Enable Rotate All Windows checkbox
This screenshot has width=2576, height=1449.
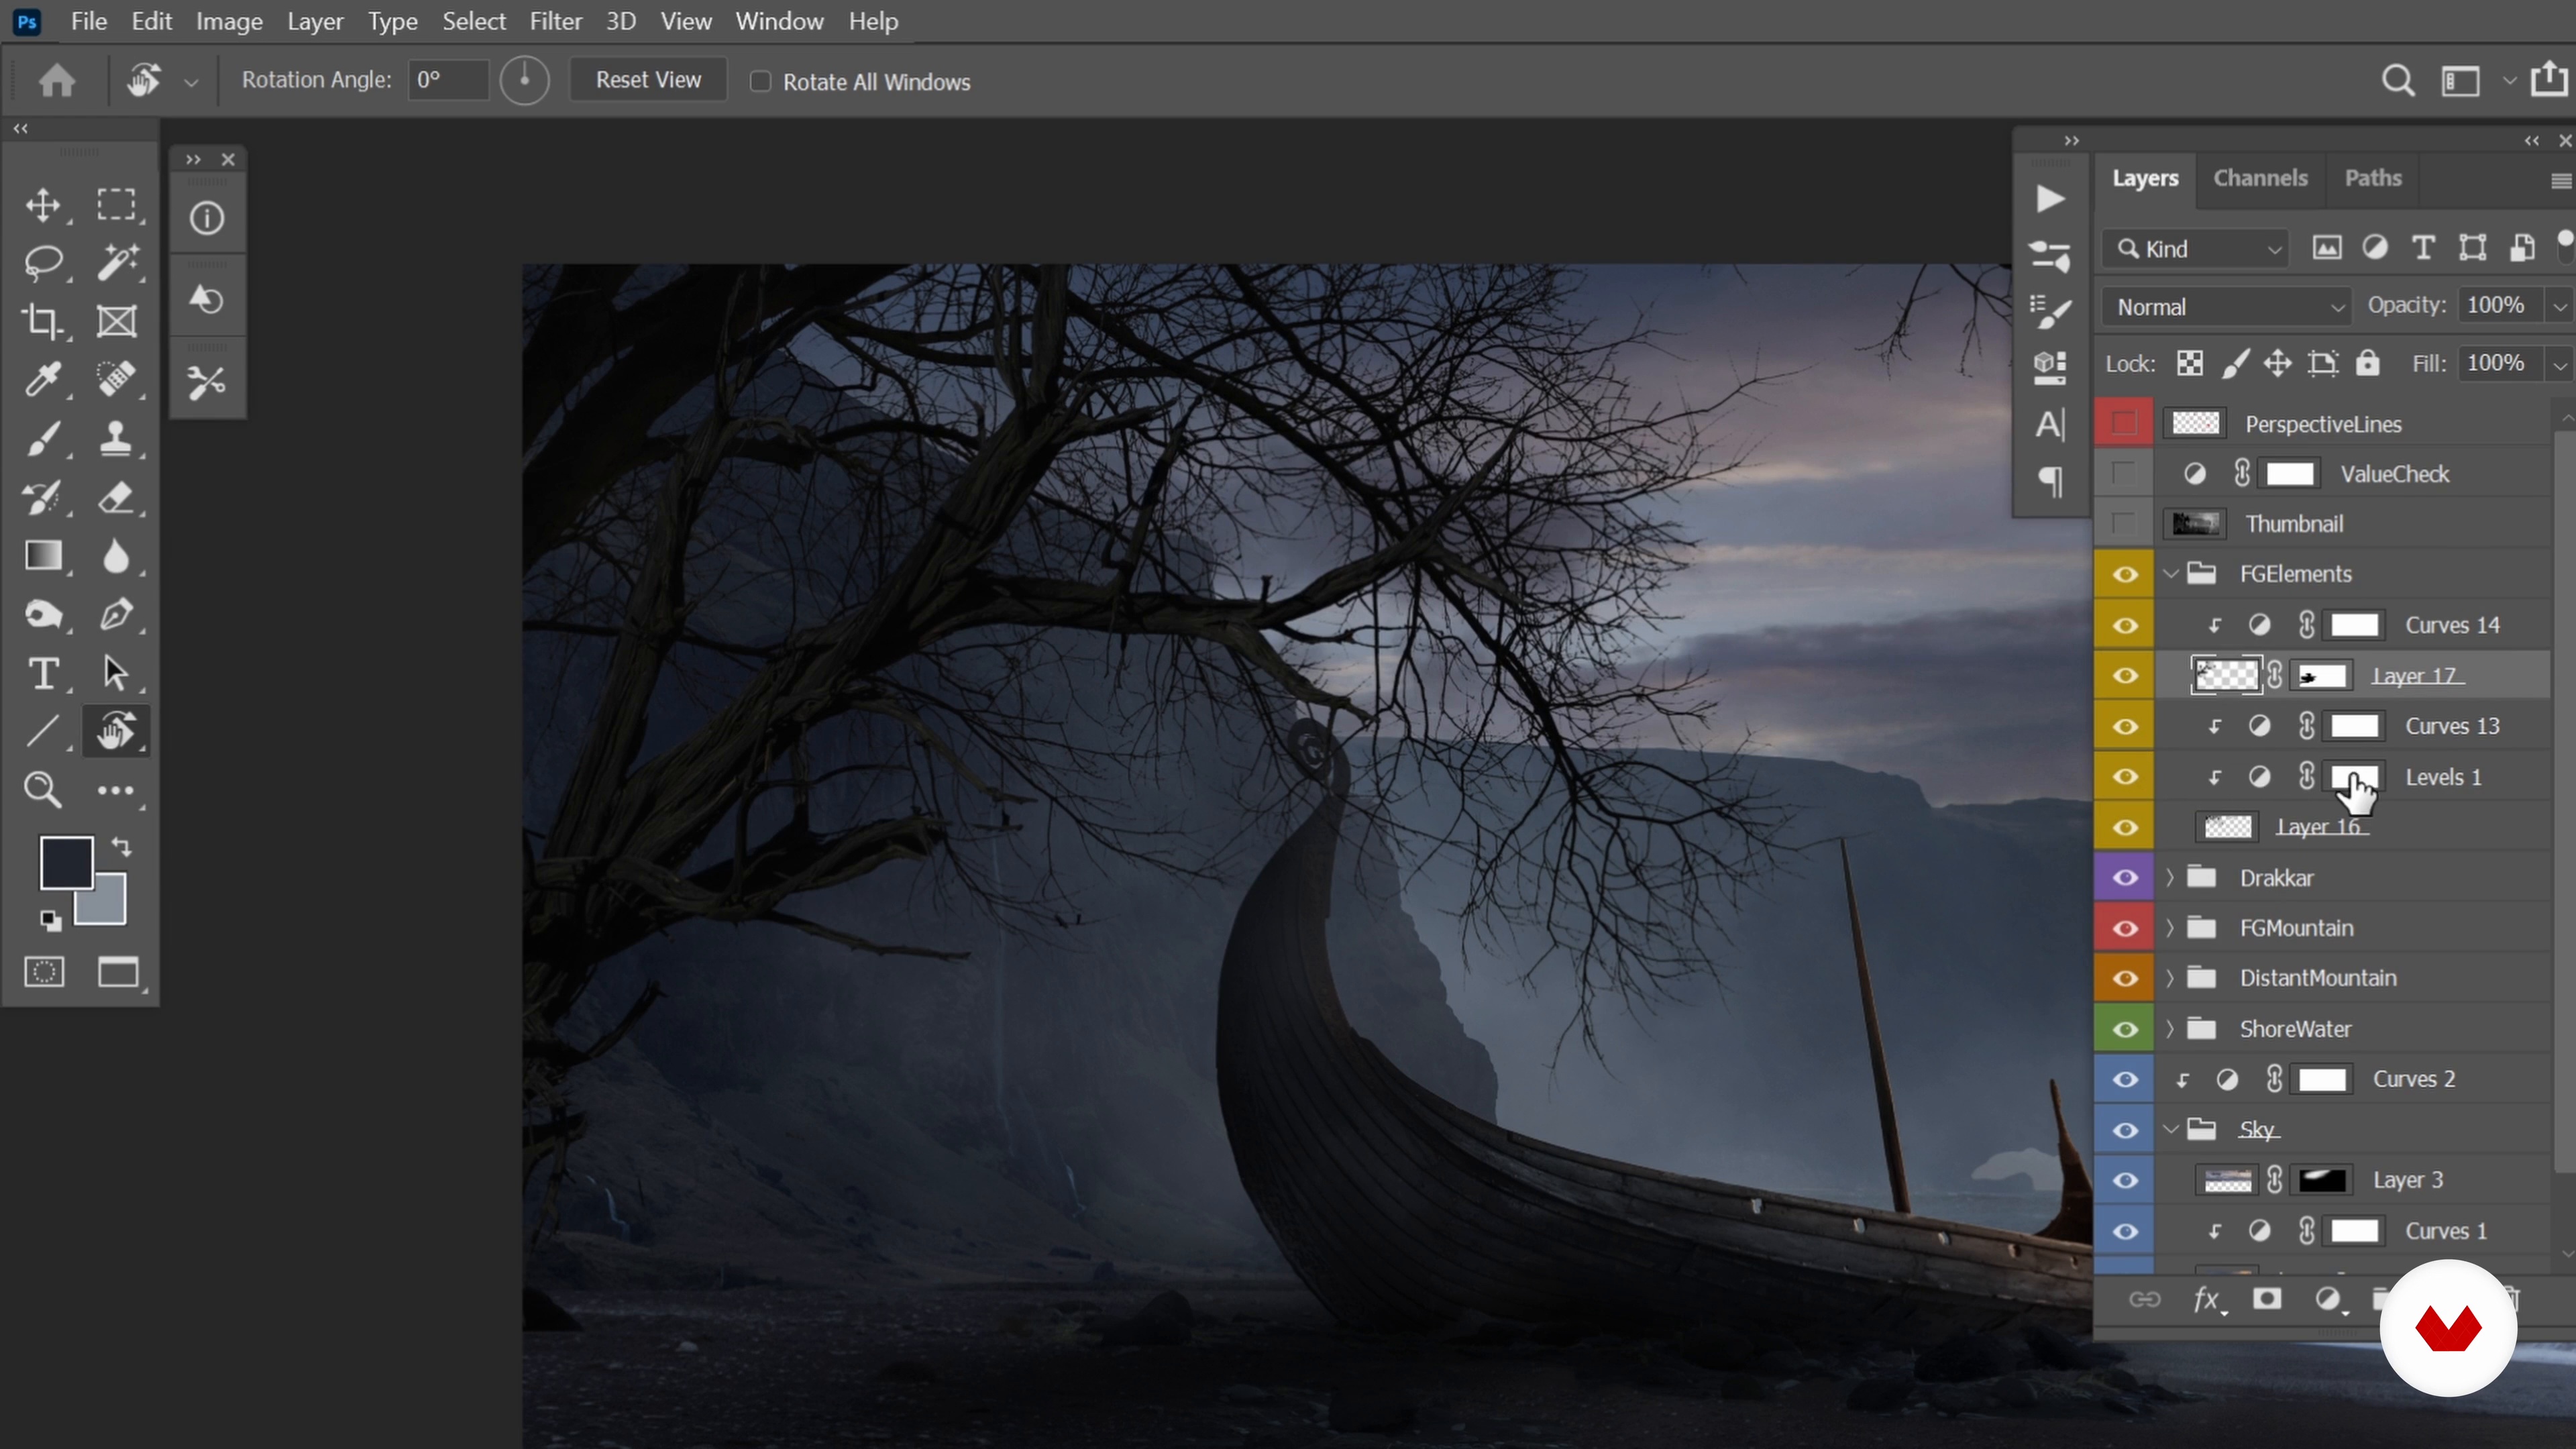760,81
